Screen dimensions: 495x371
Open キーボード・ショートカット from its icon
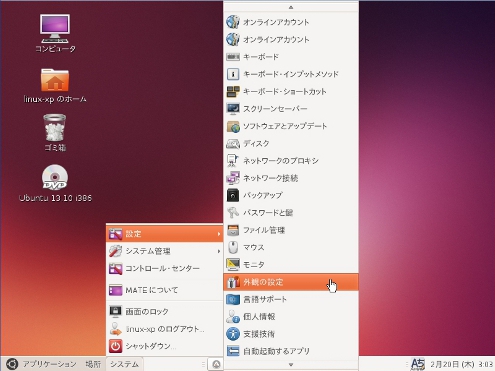(233, 91)
